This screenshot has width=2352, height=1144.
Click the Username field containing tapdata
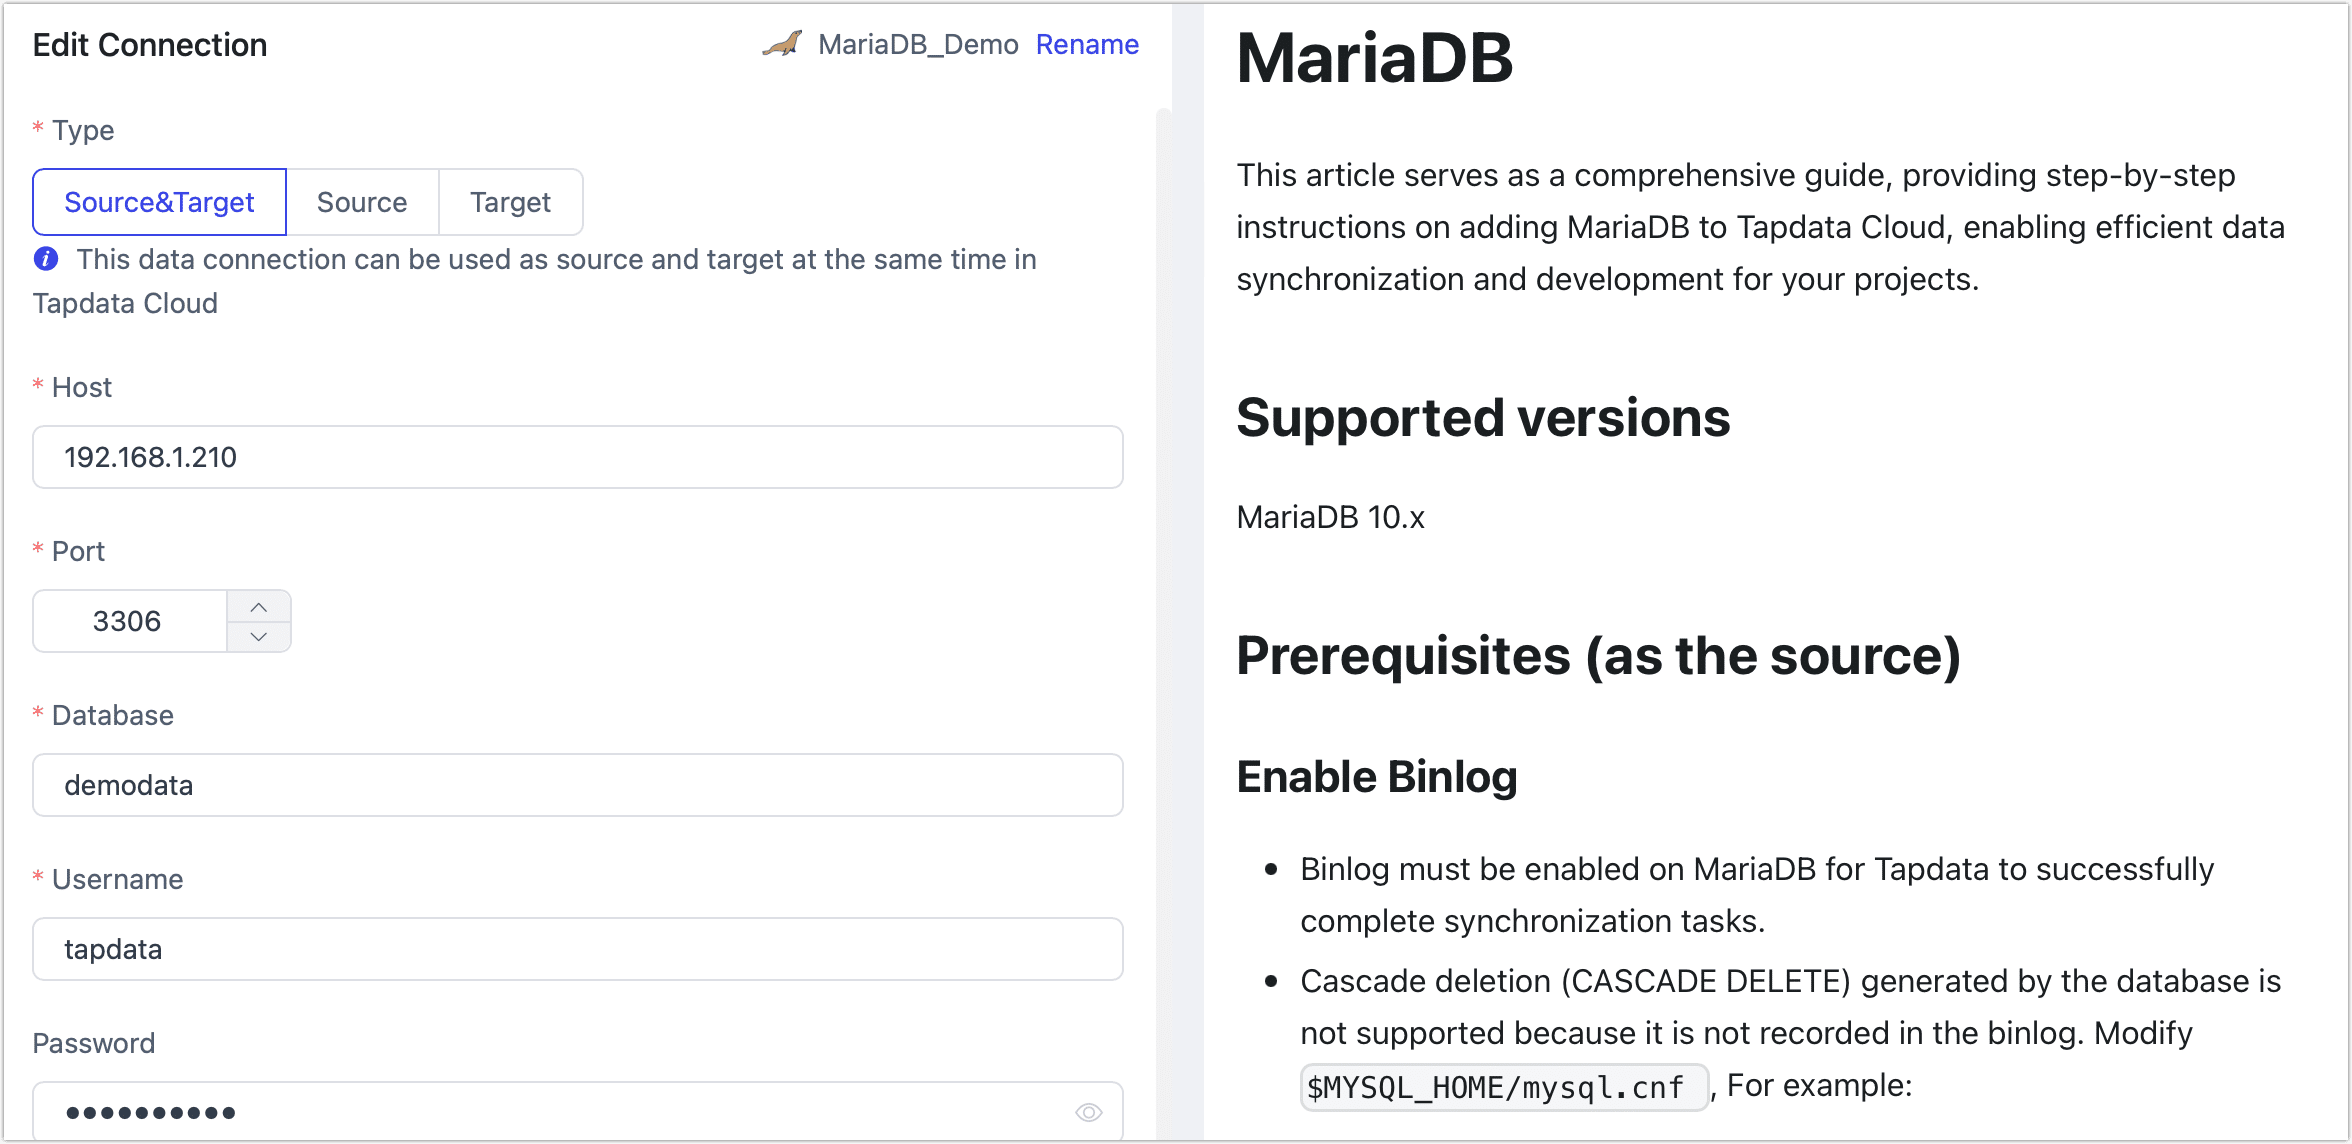577,949
